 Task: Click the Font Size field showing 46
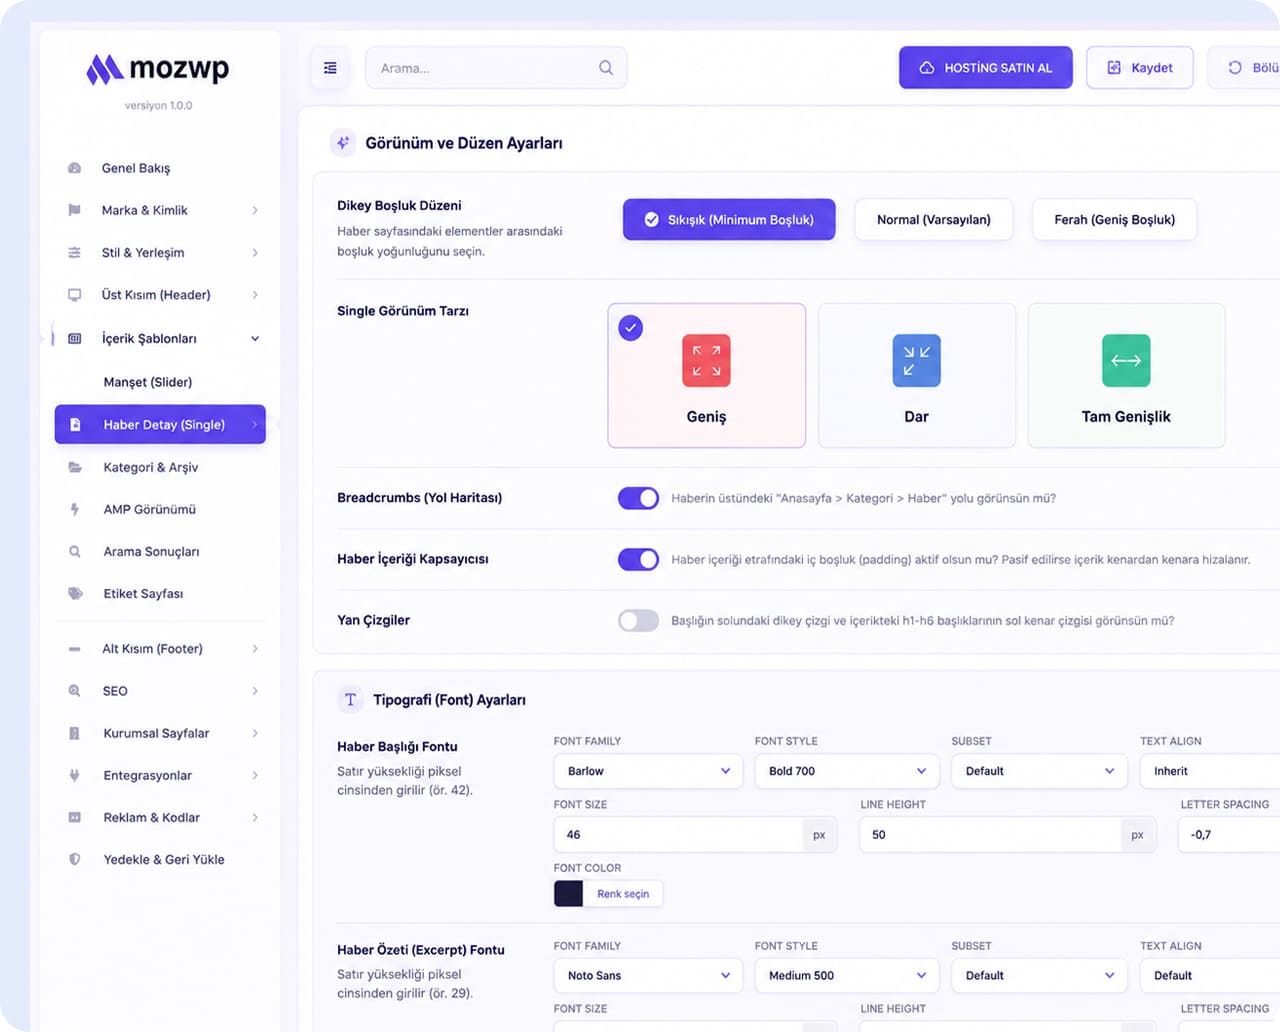pyautogui.click(x=679, y=835)
